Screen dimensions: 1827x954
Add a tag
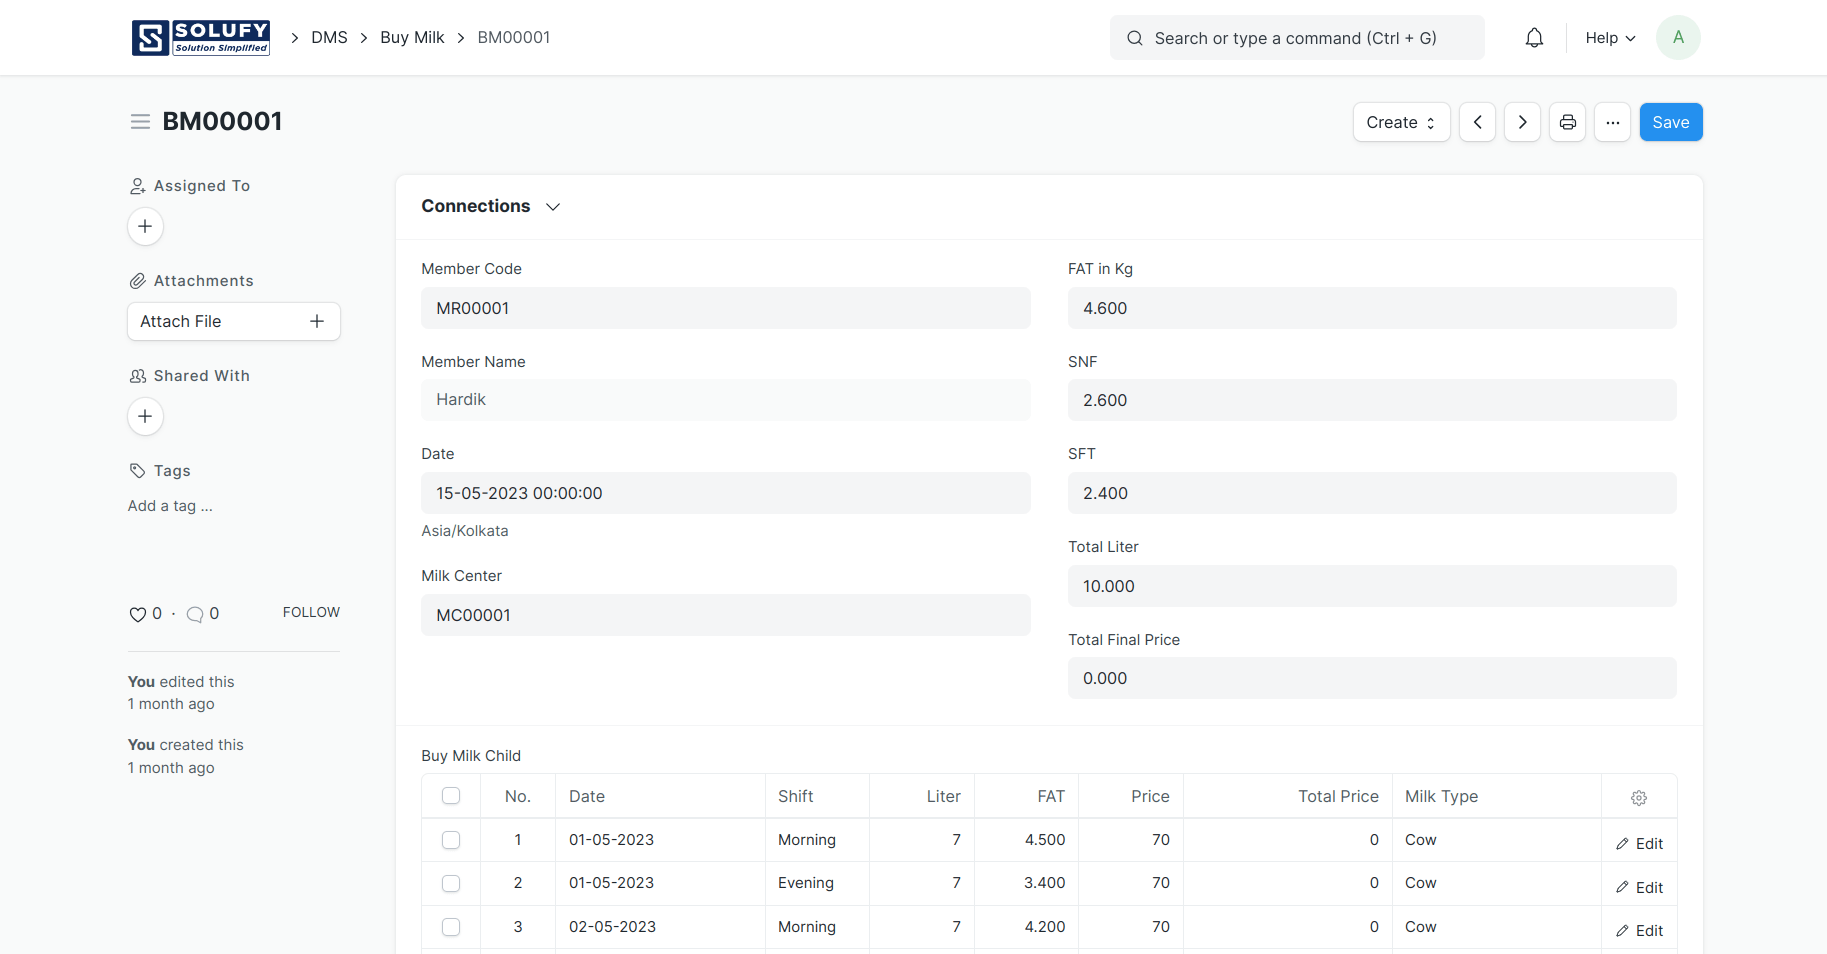pos(170,506)
